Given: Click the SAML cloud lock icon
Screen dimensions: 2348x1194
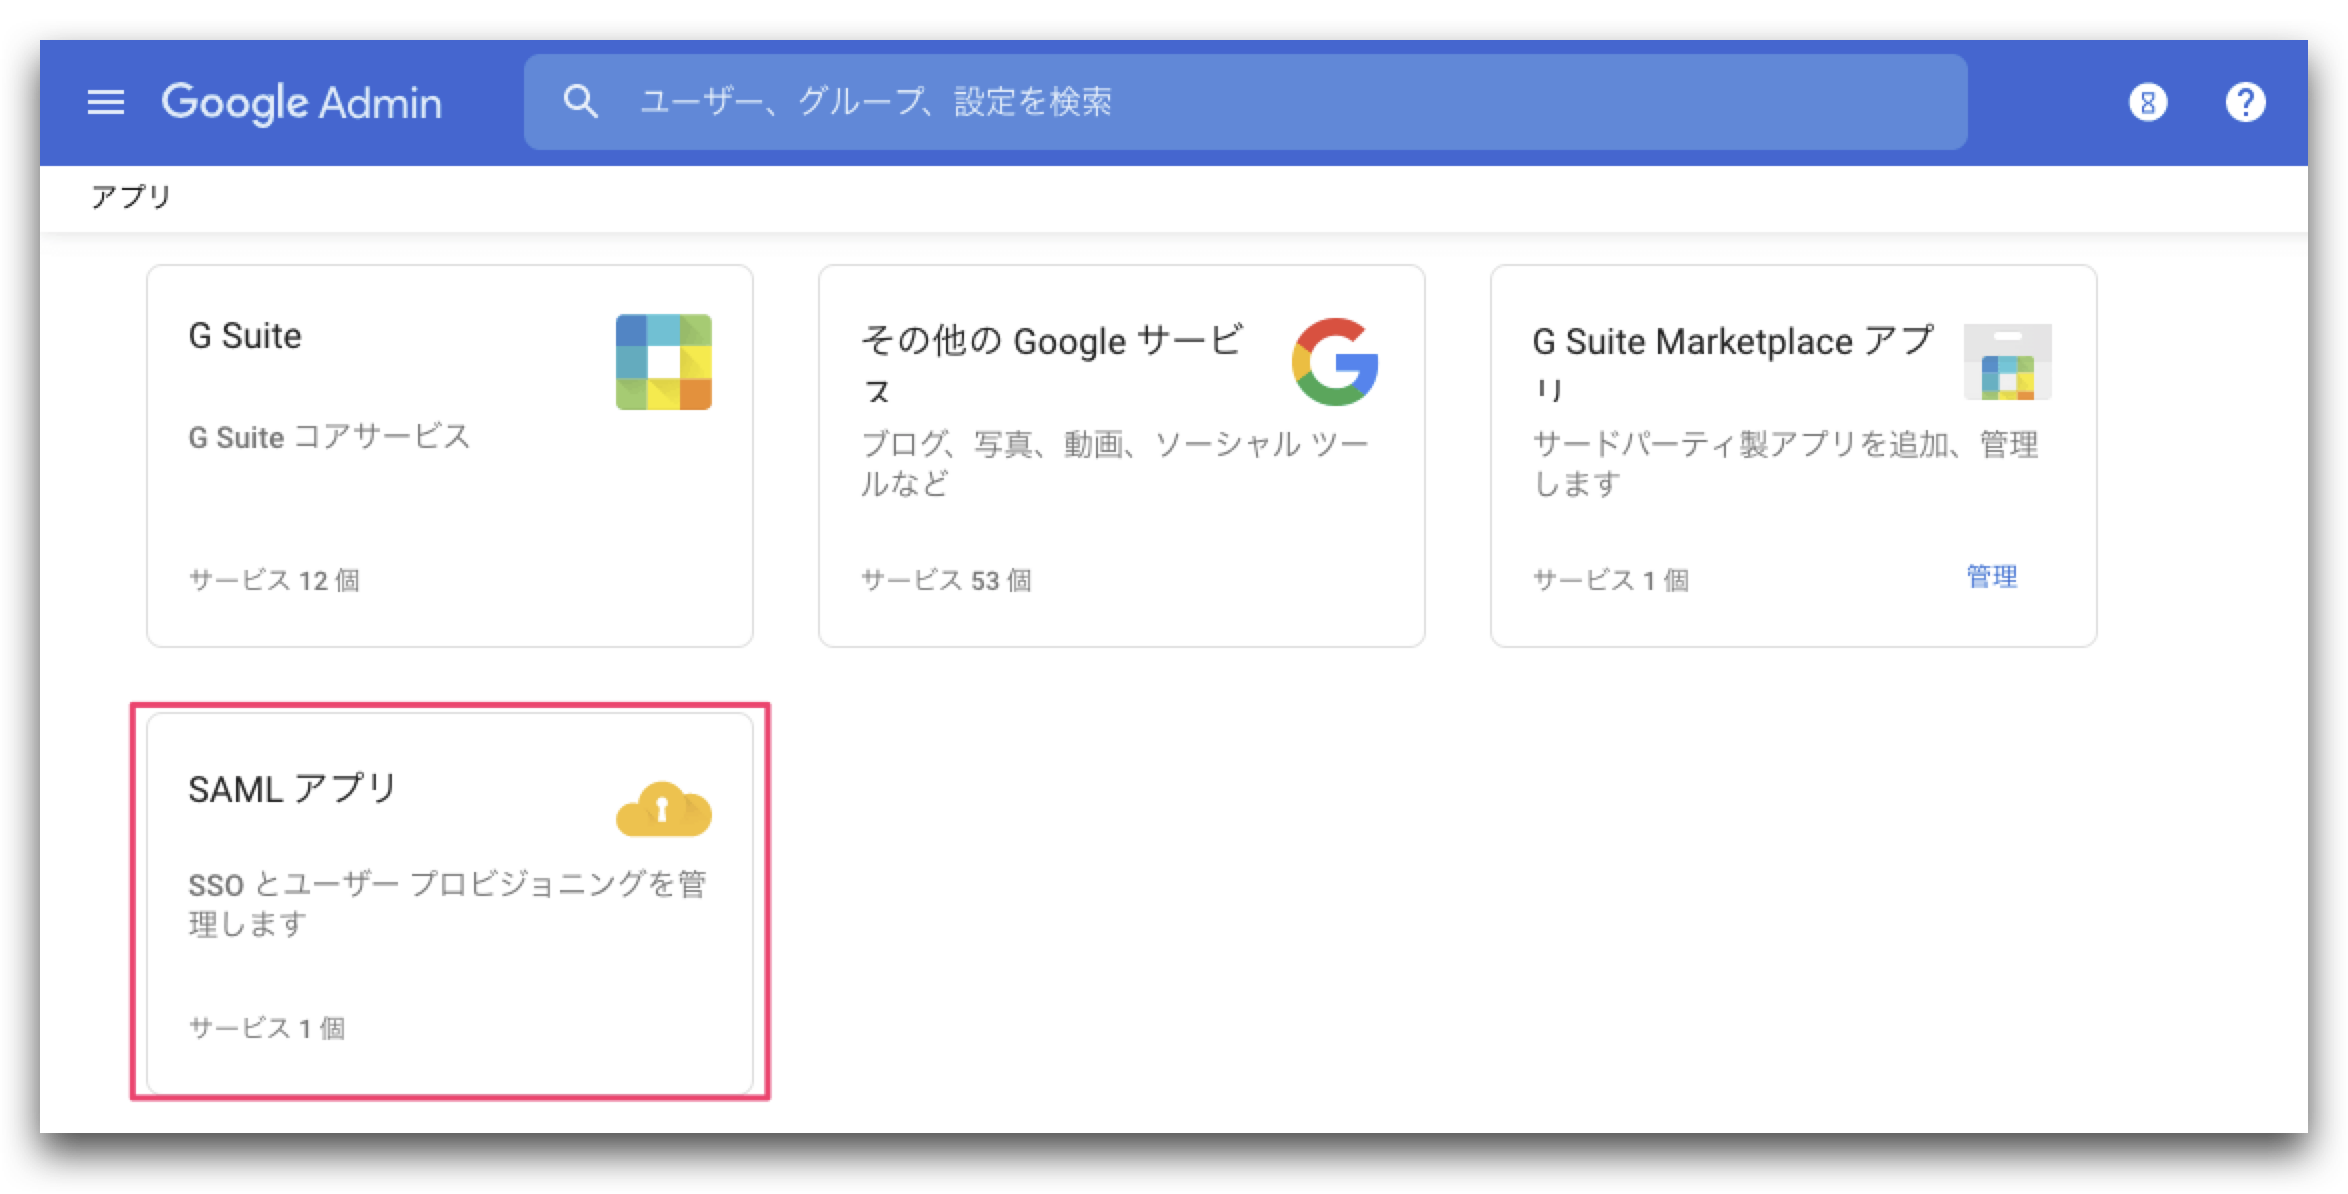Looking at the screenshot, I should [664, 809].
